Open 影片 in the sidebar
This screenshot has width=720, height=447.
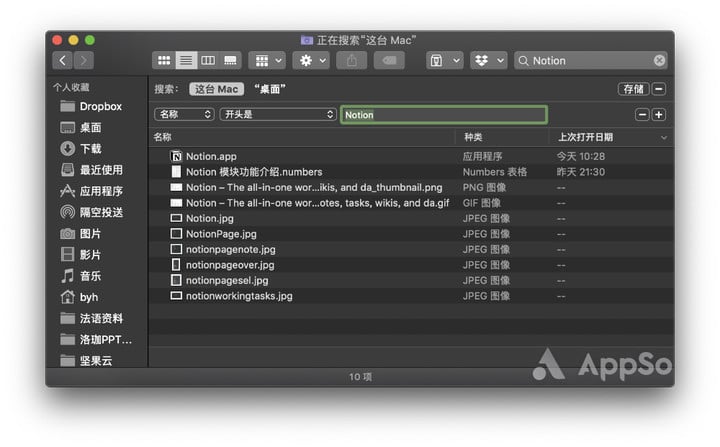click(x=80, y=255)
